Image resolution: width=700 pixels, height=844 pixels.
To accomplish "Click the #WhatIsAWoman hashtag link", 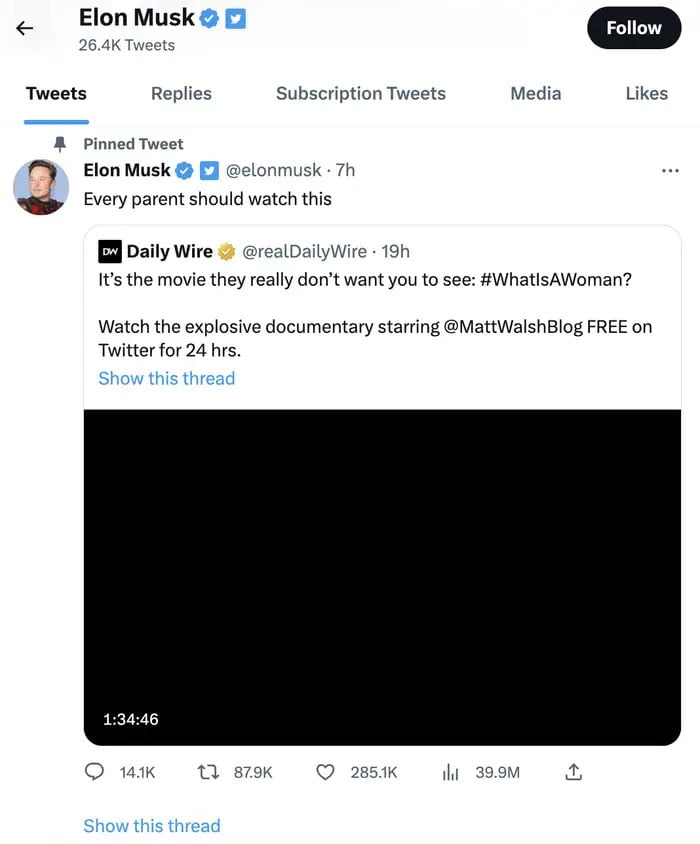I will click(x=556, y=280).
